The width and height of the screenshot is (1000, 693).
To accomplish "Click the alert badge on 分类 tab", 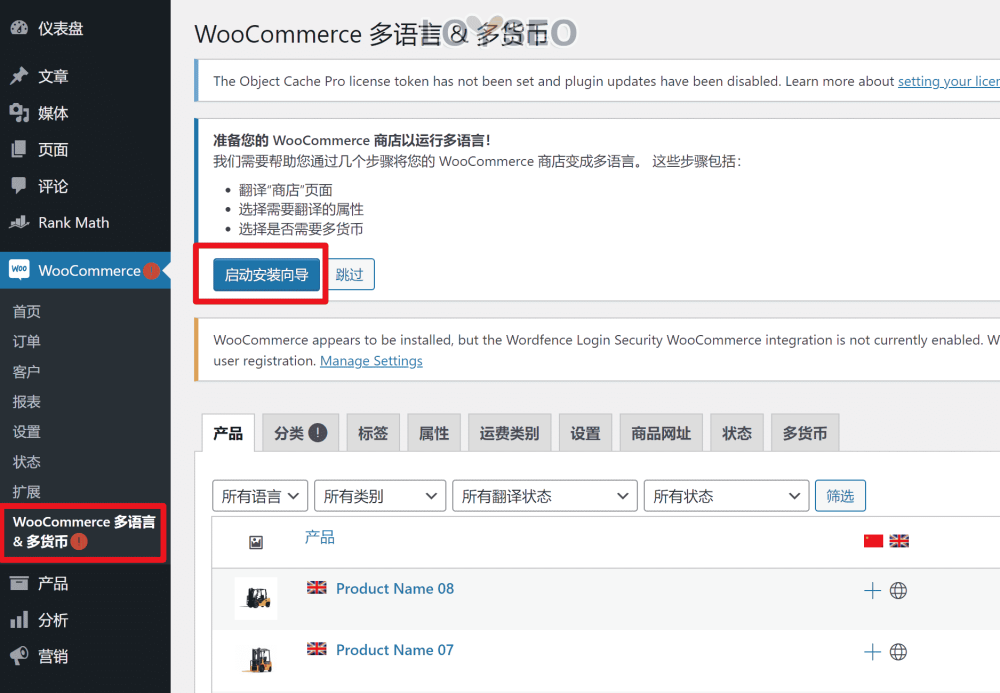I will pyautogui.click(x=318, y=433).
